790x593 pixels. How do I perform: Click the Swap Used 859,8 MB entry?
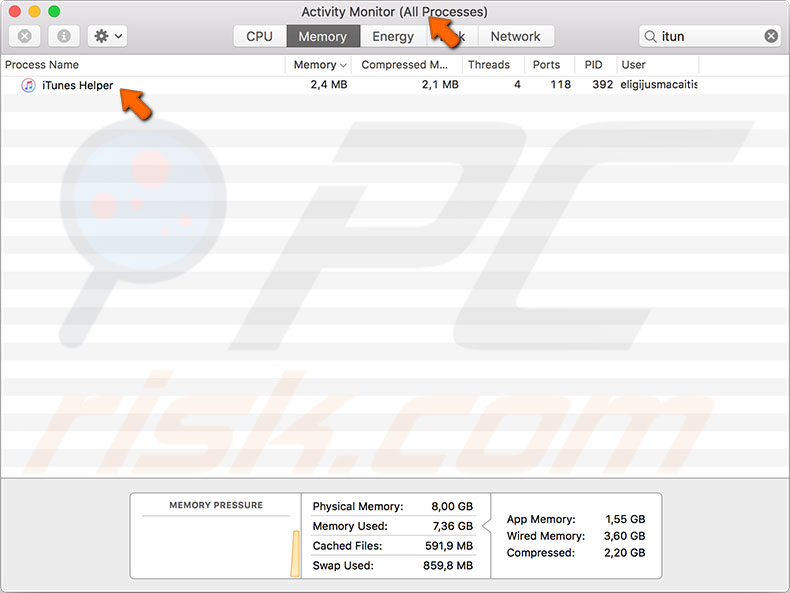click(x=392, y=565)
